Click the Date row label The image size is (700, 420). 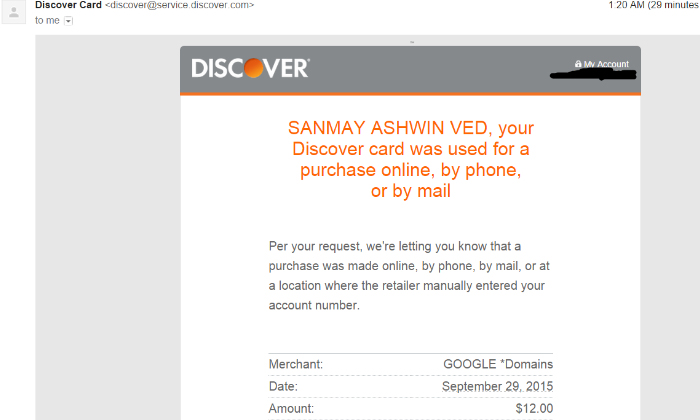coord(283,386)
